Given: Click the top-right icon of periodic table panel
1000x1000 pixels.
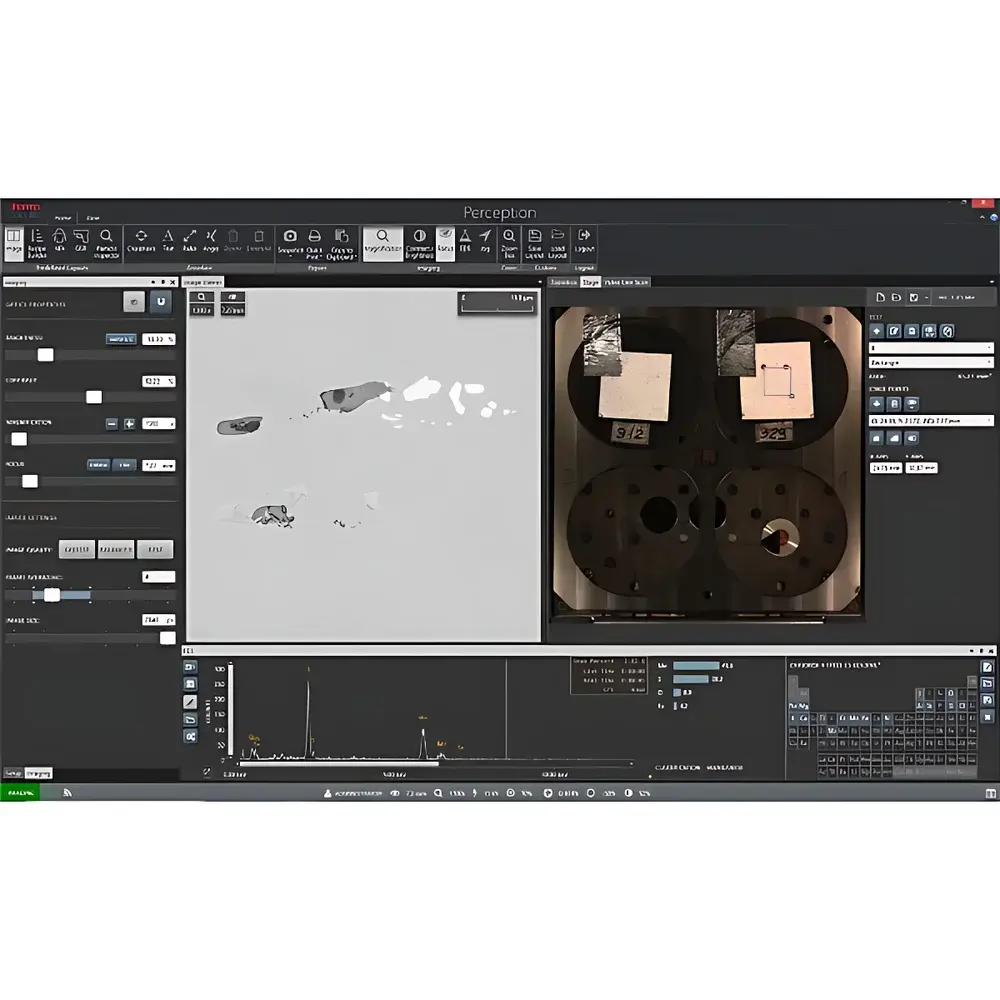Looking at the screenshot, I should pos(987,667).
